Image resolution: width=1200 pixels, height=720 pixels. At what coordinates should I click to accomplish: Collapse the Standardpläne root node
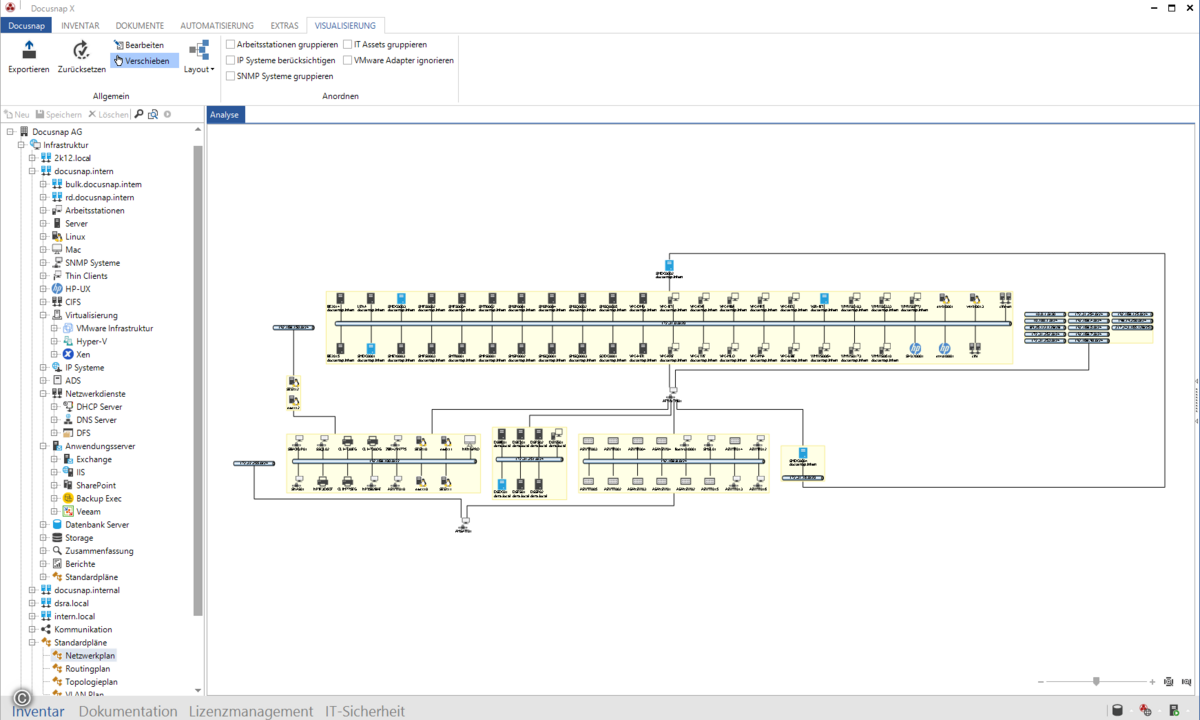click(33, 642)
